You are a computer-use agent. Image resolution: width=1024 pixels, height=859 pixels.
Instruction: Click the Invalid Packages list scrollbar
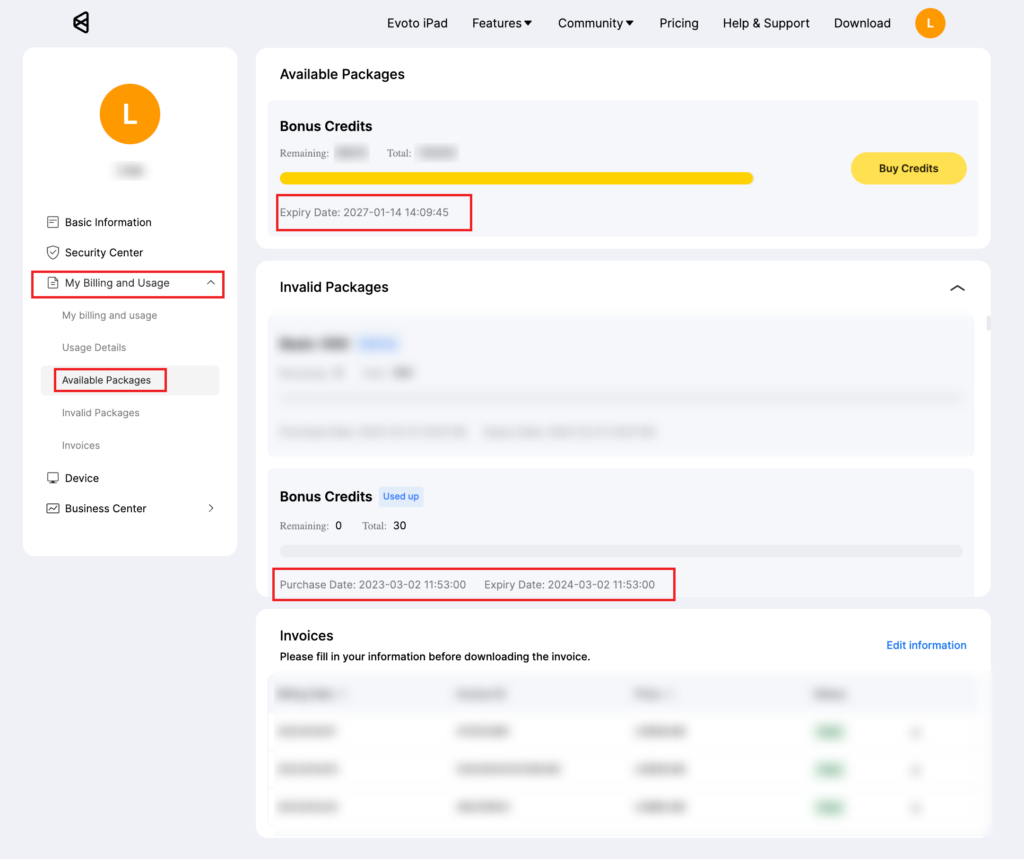click(x=989, y=323)
